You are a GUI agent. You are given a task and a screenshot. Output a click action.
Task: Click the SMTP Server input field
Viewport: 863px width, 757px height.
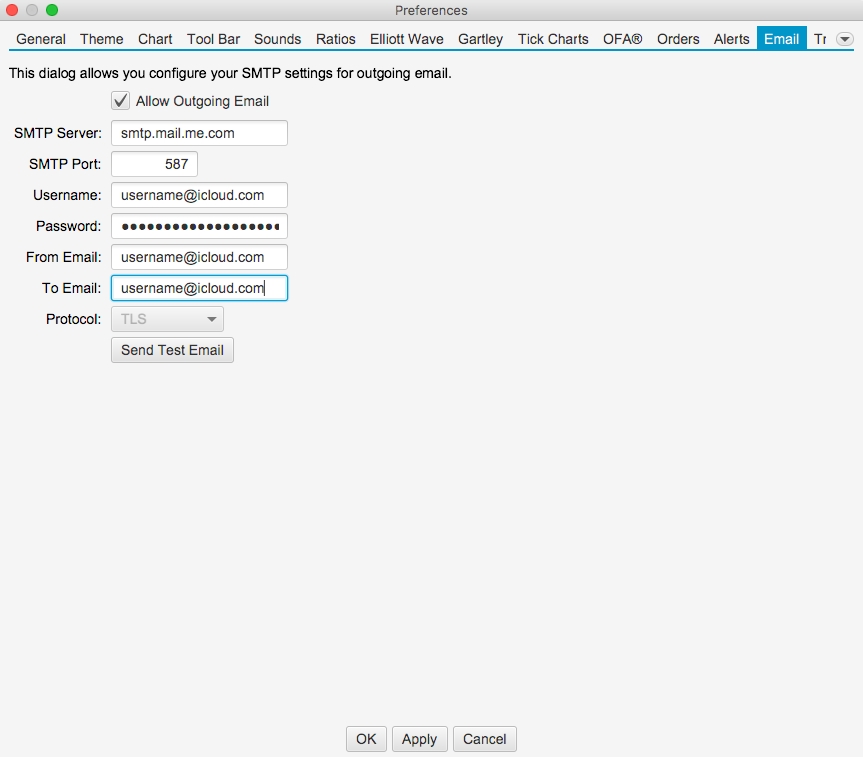[x=199, y=133]
